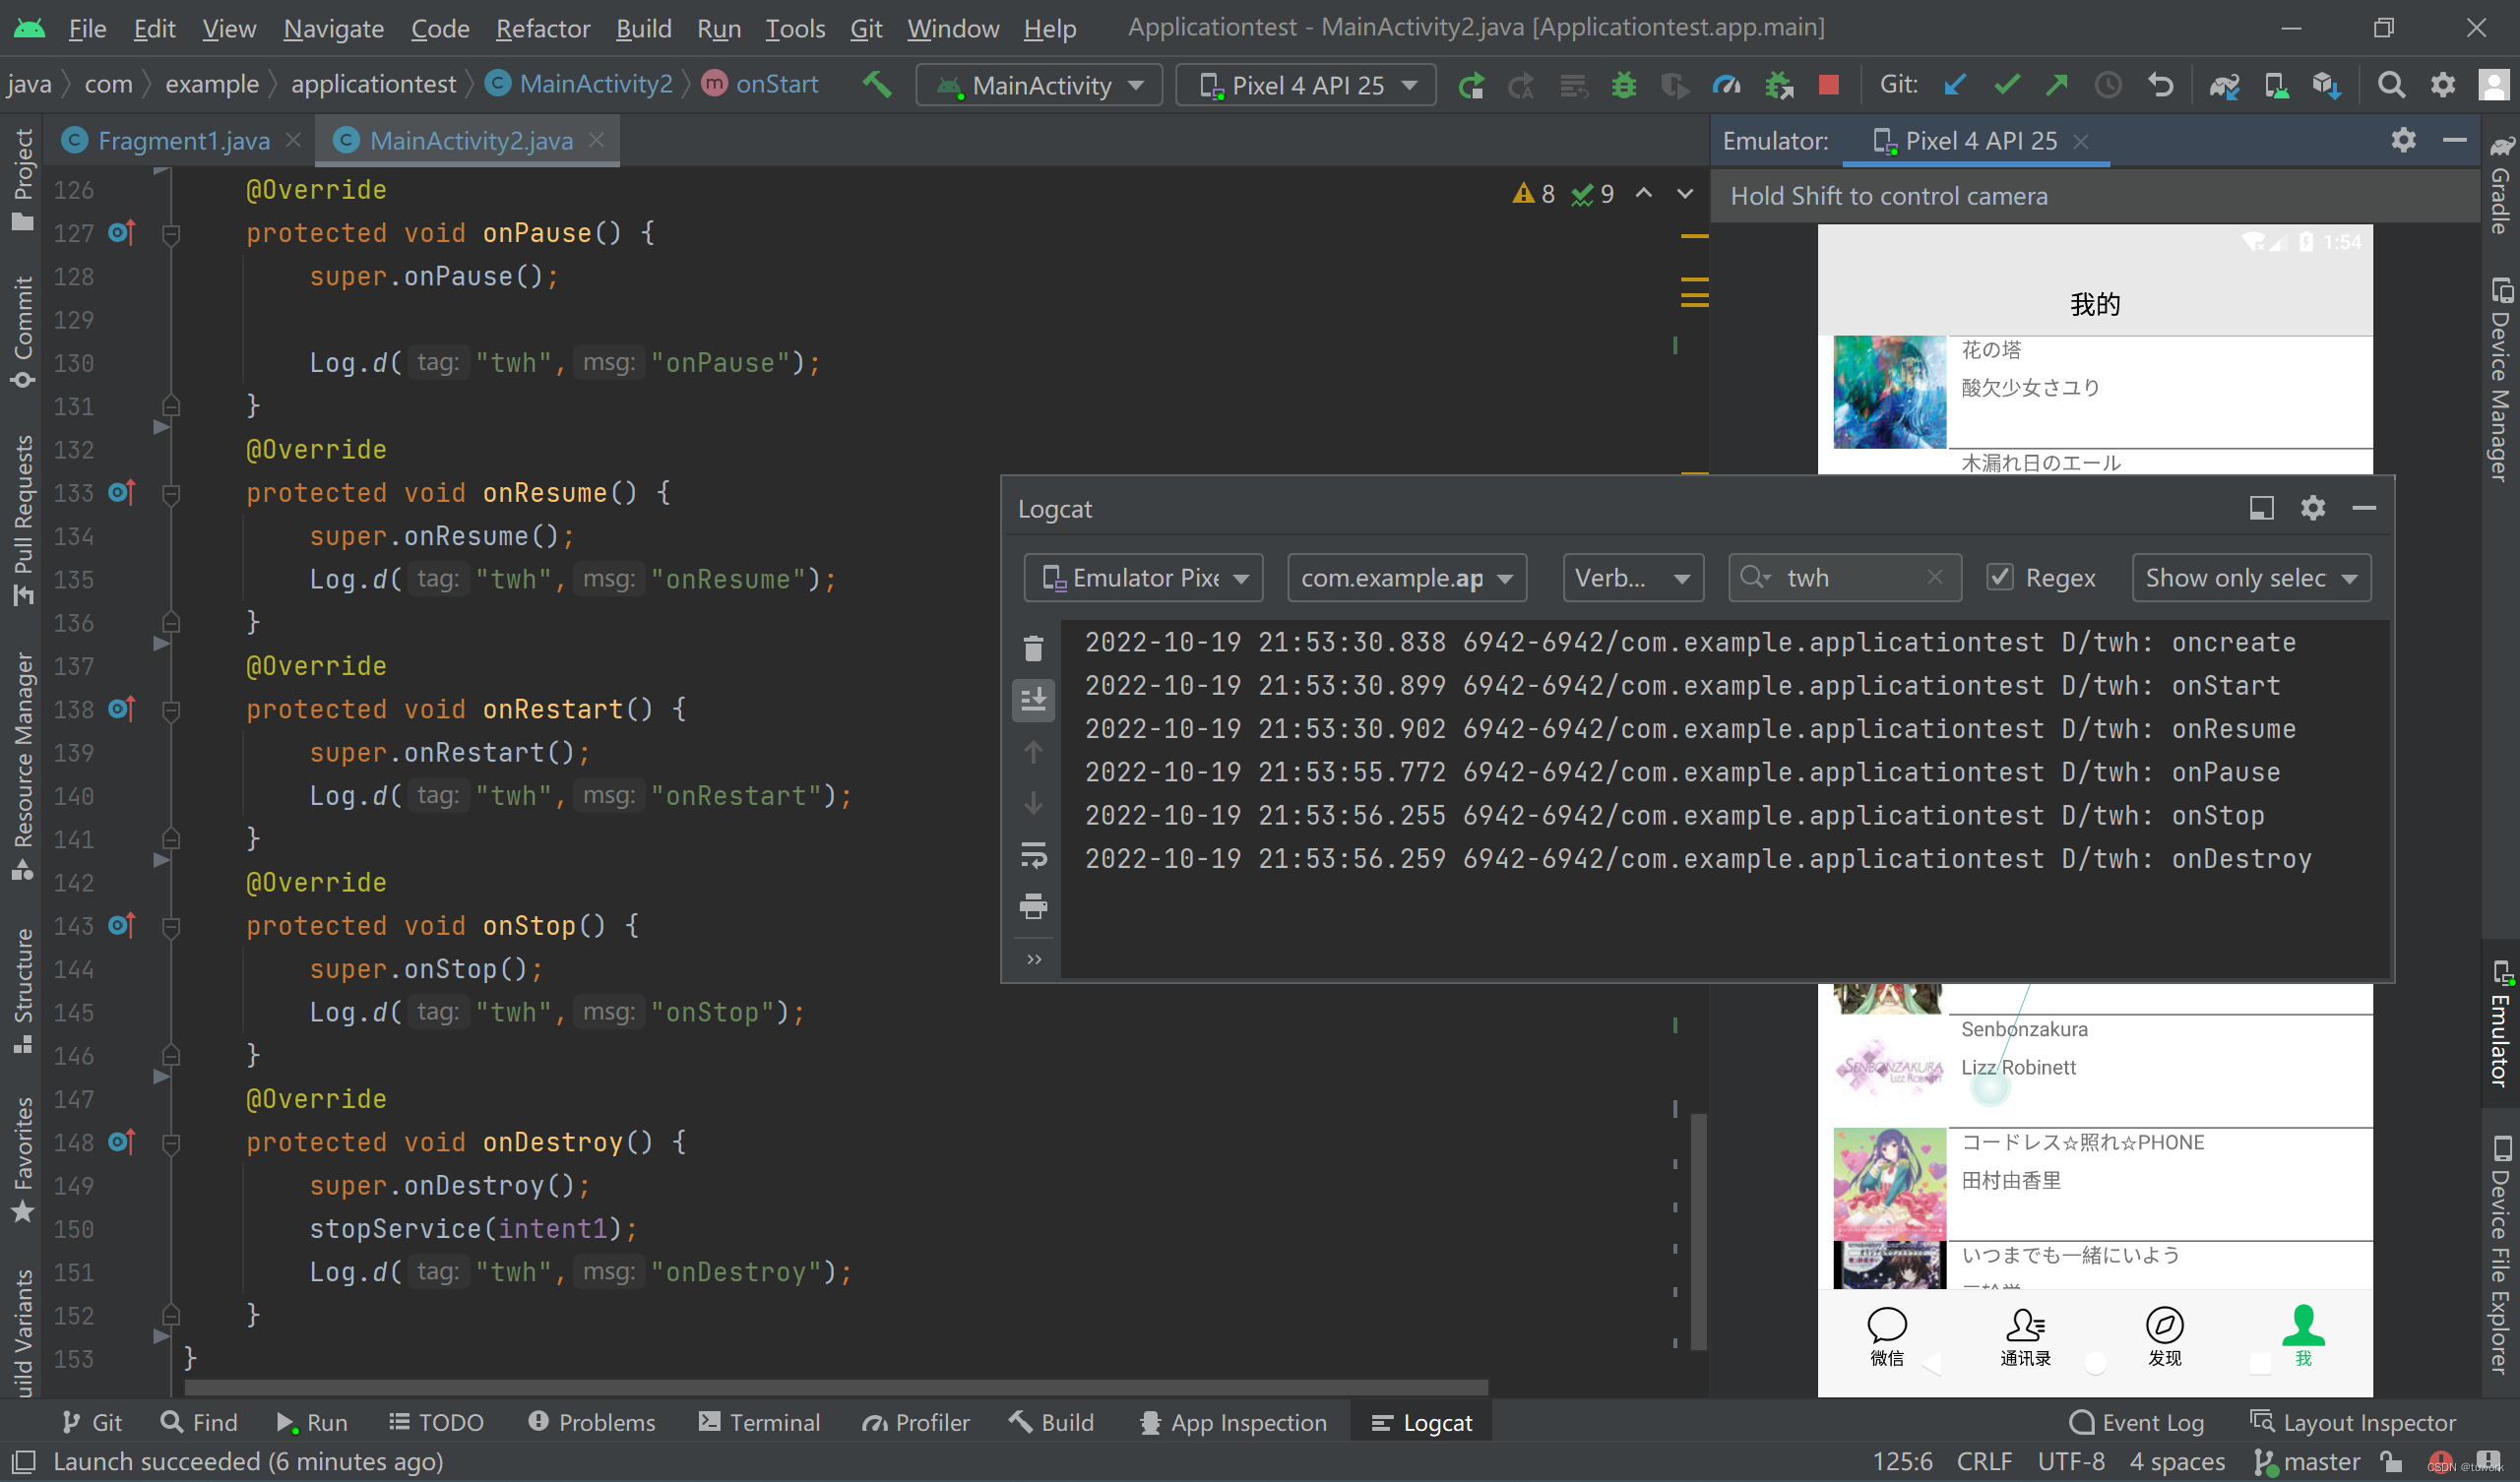Image resolution: width=2520 pixels, height=1482 pixels.
Task: Click the Attach Debugger to Android Process icon
Action: [x=1779, y=86]
